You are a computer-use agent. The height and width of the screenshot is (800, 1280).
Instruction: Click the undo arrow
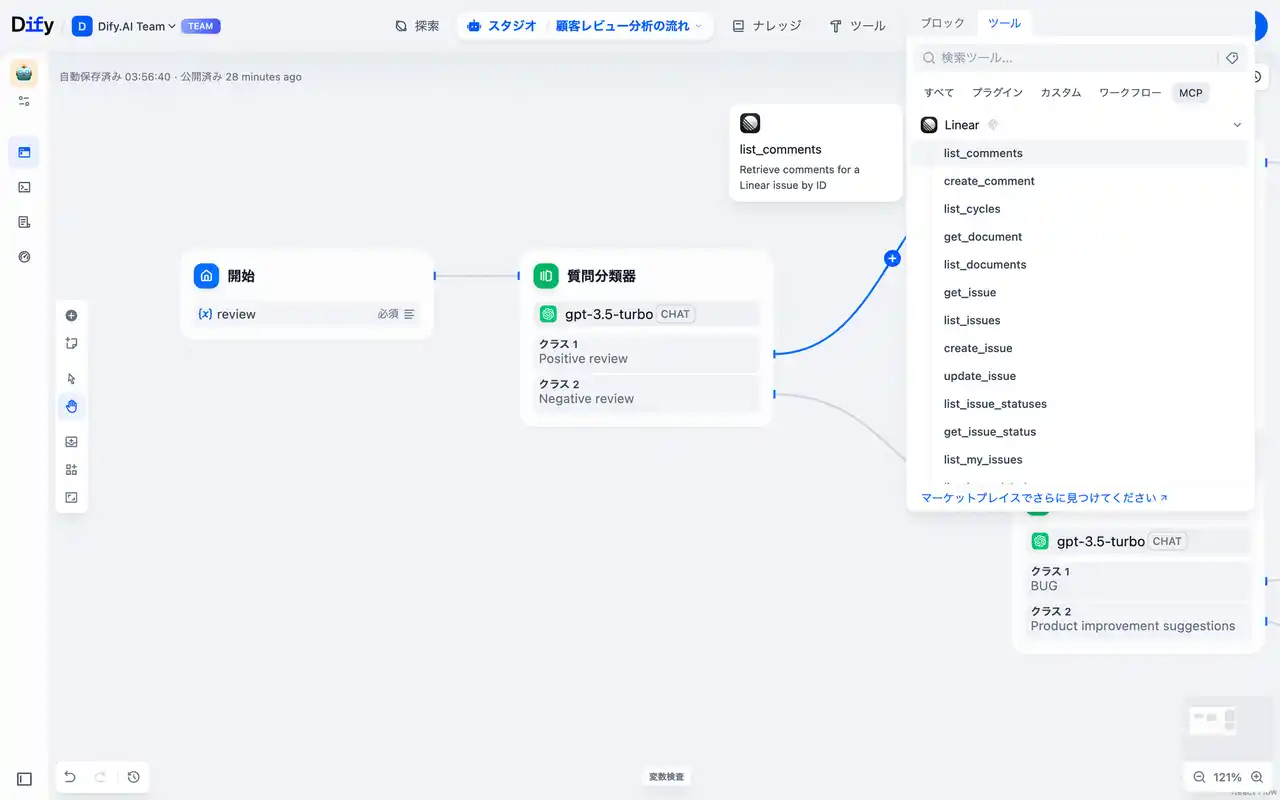tap(70, 777)
